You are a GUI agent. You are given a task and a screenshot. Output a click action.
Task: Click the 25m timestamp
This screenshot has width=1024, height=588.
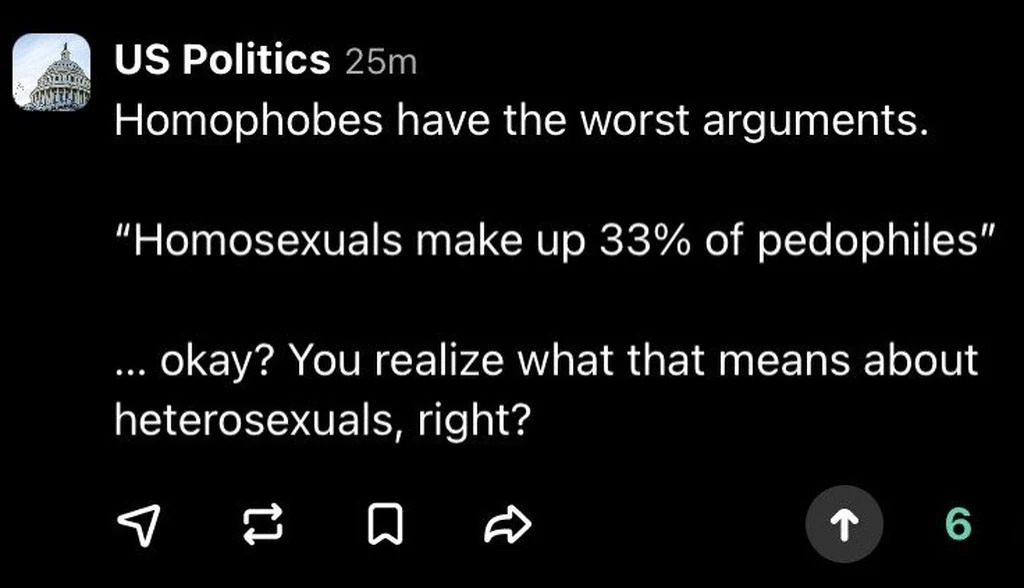tap(380, 63)
